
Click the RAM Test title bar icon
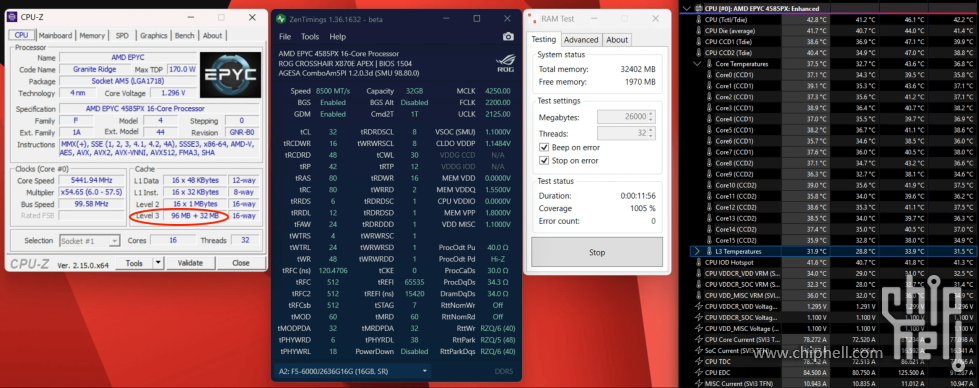coord(531,19)
